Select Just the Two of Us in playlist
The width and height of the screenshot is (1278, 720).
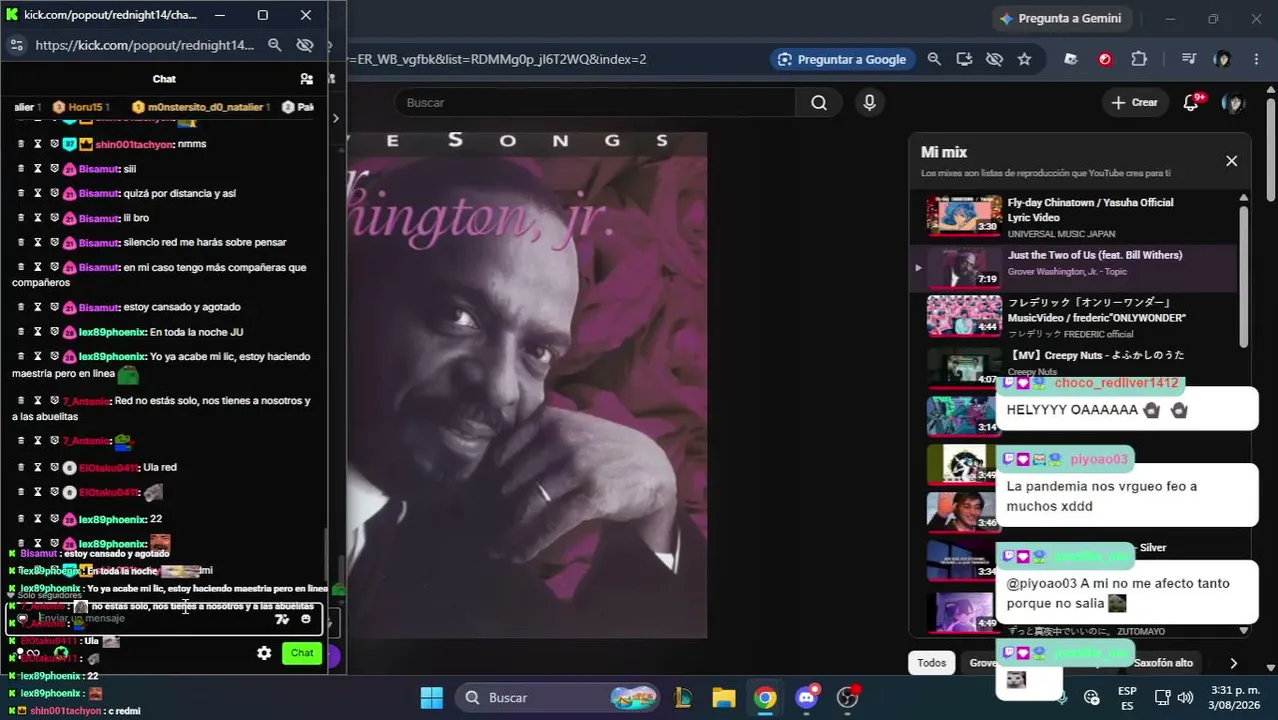click(1075, 267)
